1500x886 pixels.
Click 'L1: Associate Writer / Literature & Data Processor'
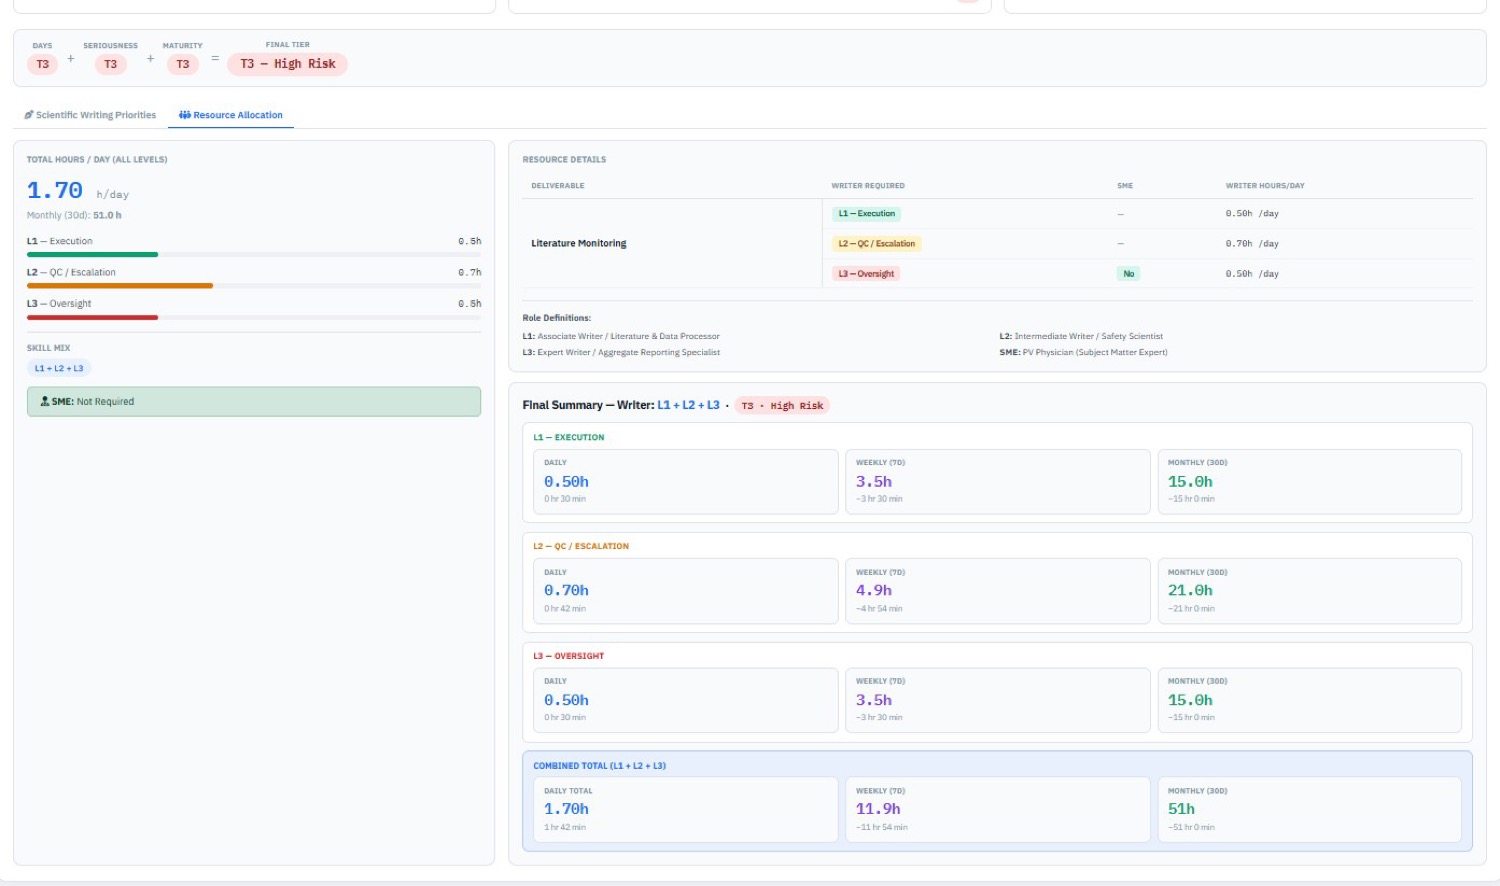(621, 336)
